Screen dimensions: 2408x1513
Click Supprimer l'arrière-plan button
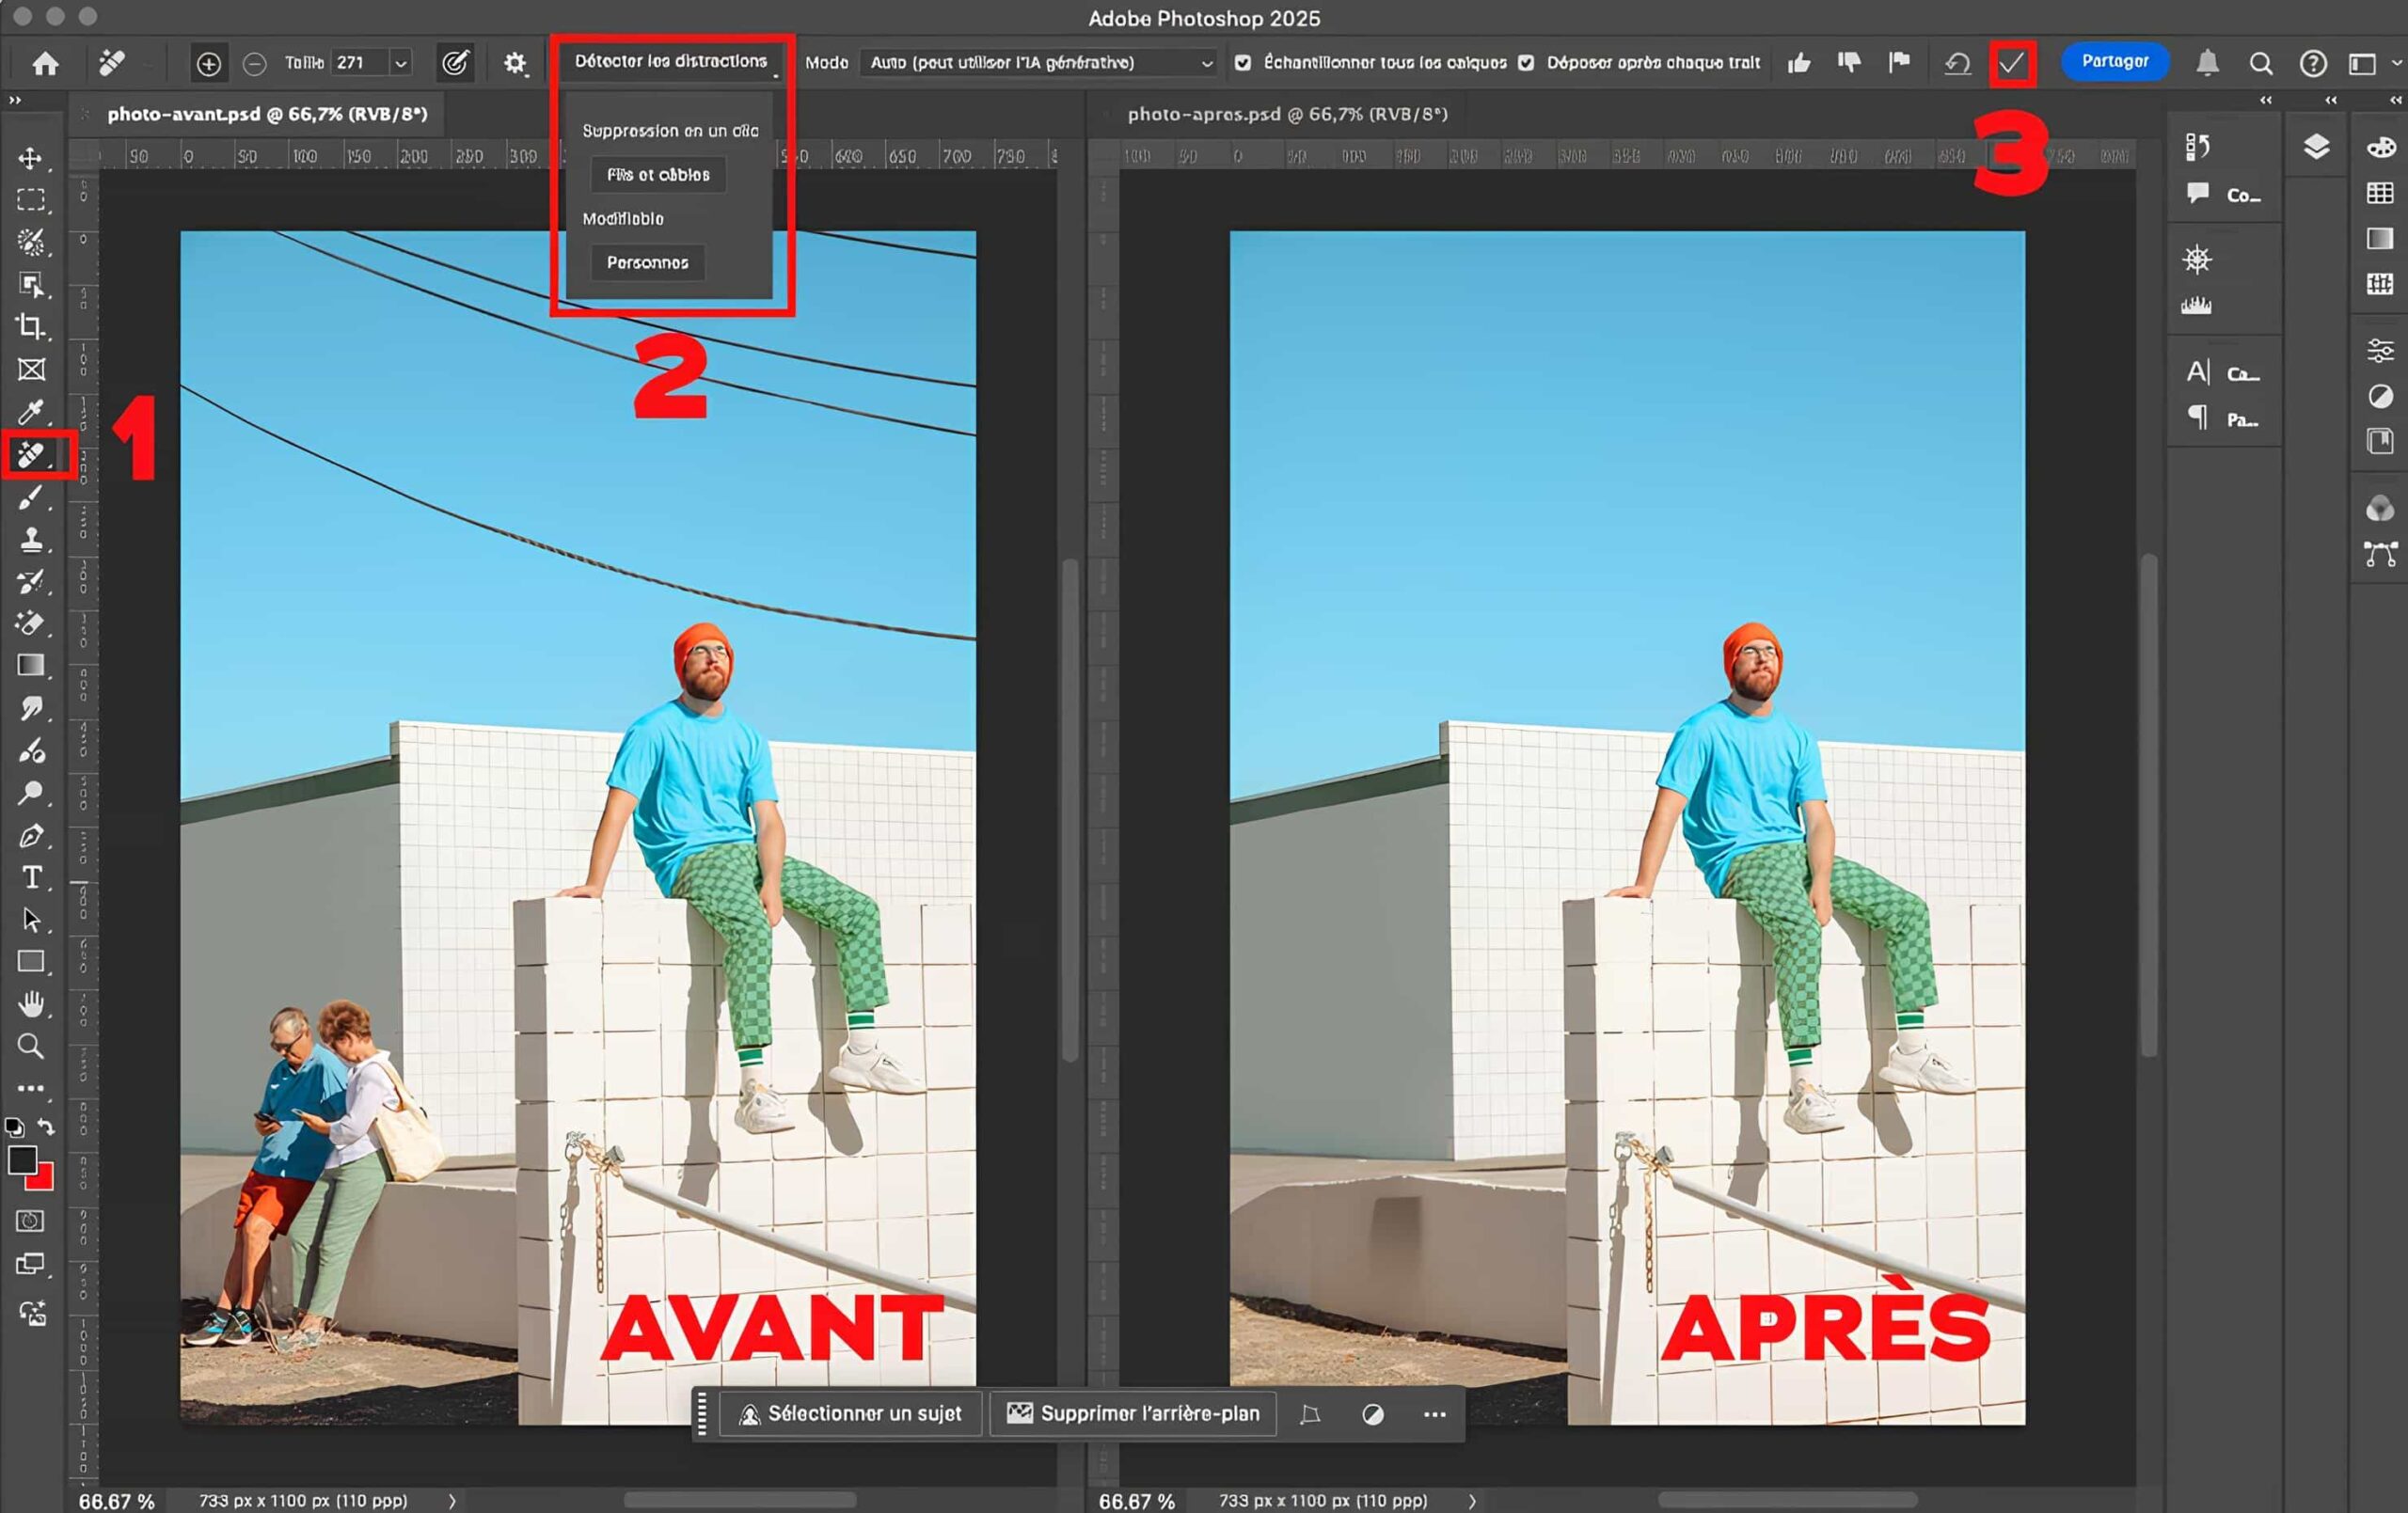pos(1133,1413)
